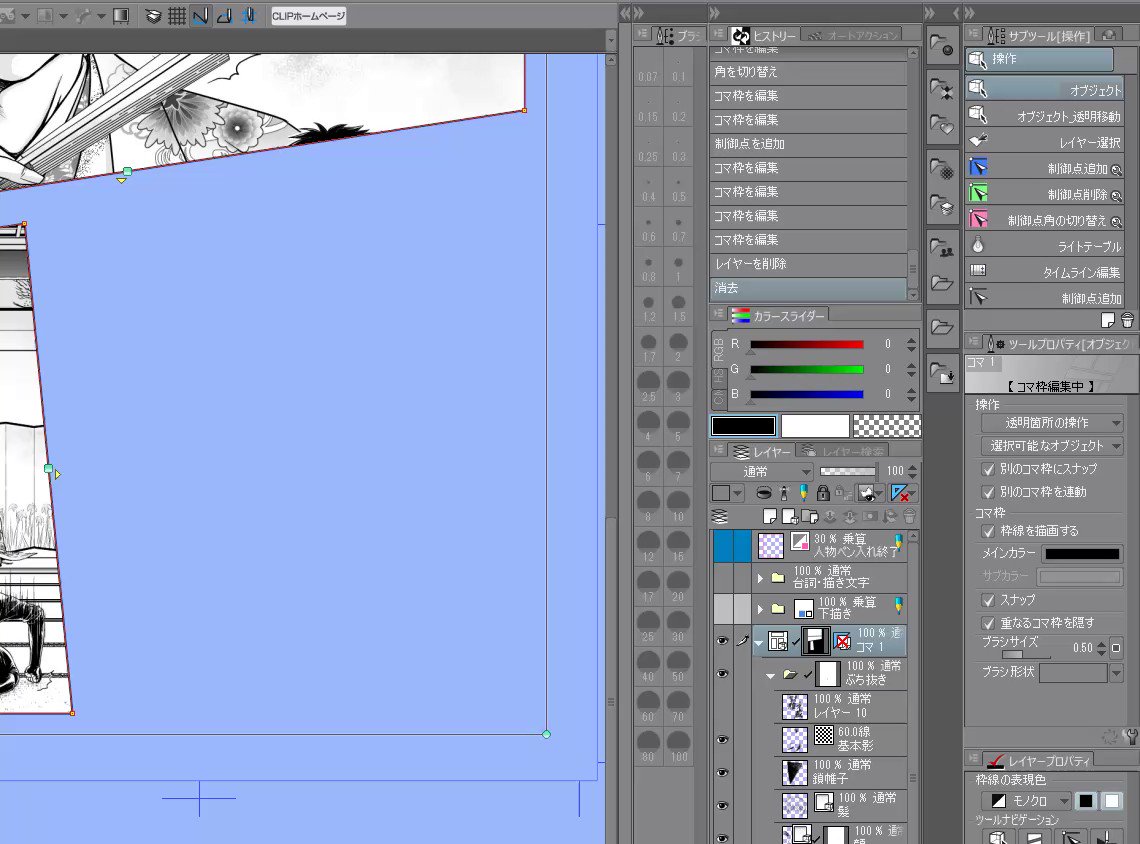
Task: Open メインカラー black swatch
Action: pos(1082,554)
